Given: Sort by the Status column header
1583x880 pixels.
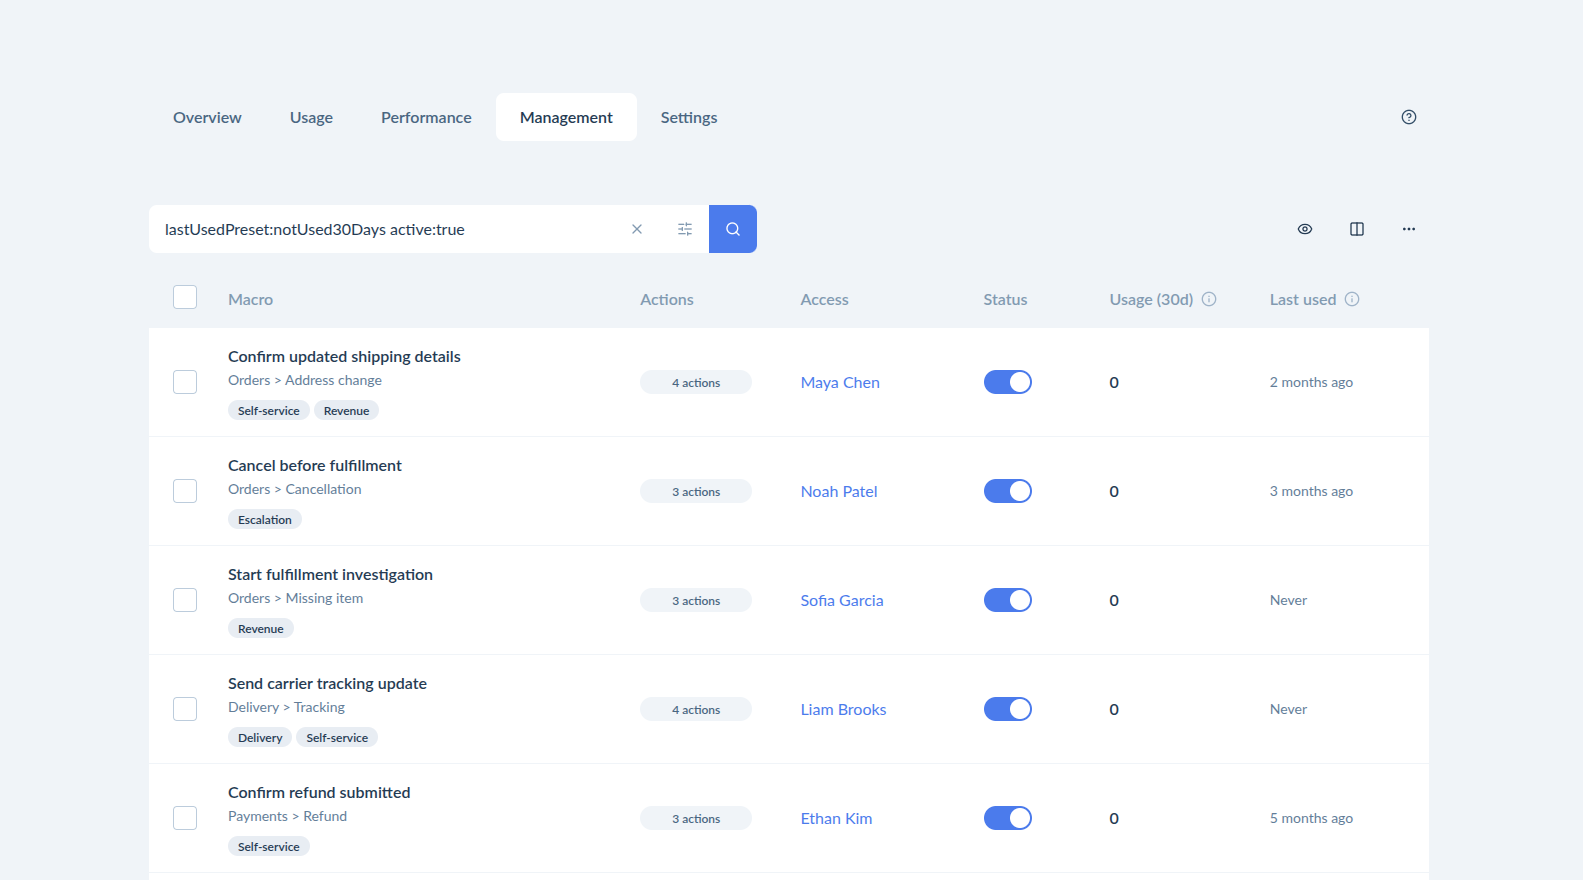Looking at the screenshot, I should pyautogui.click(x=1005, y=299).
